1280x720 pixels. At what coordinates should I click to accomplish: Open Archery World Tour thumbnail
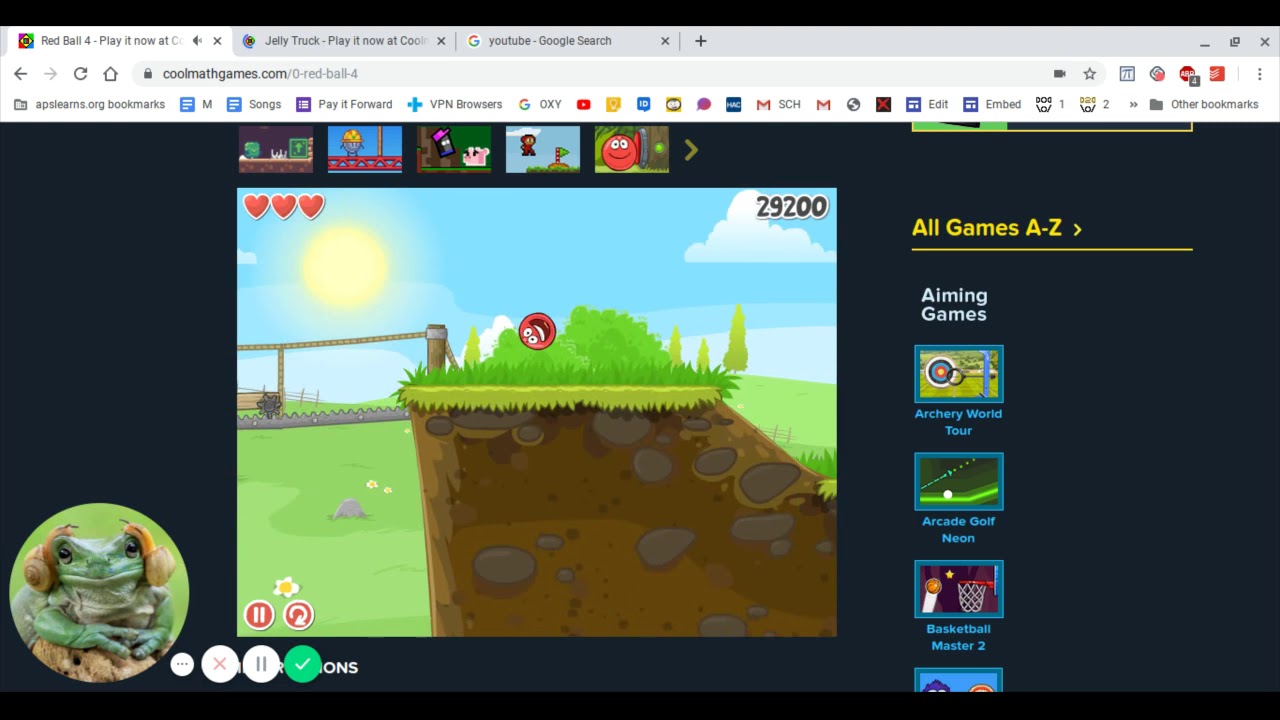click(x=958, y=374)
